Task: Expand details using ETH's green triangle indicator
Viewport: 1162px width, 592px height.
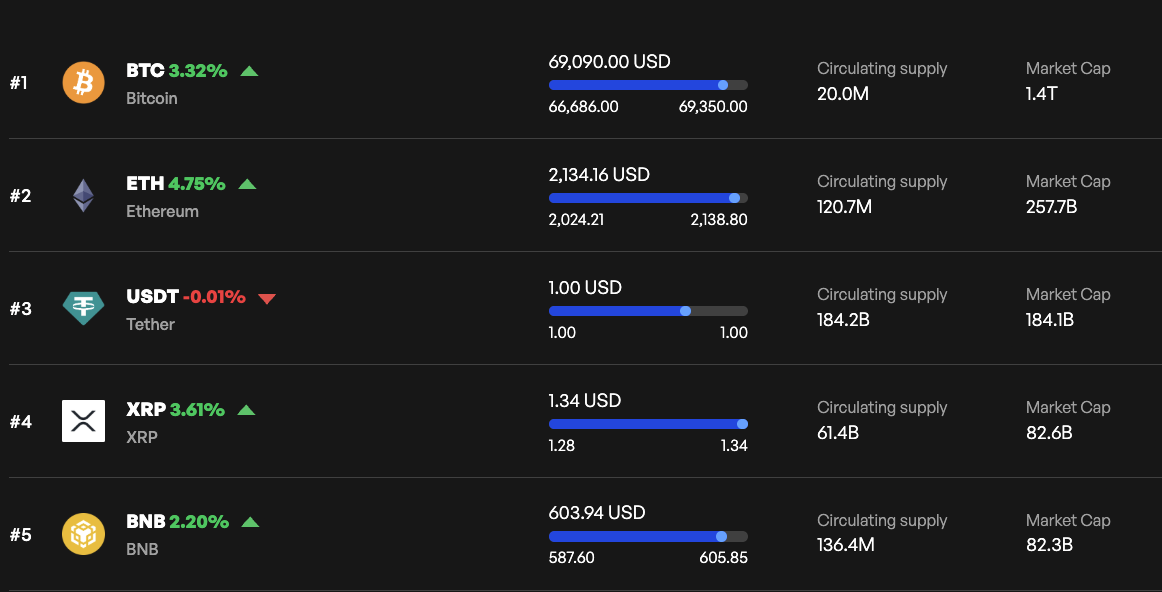Action: [248, 184]
